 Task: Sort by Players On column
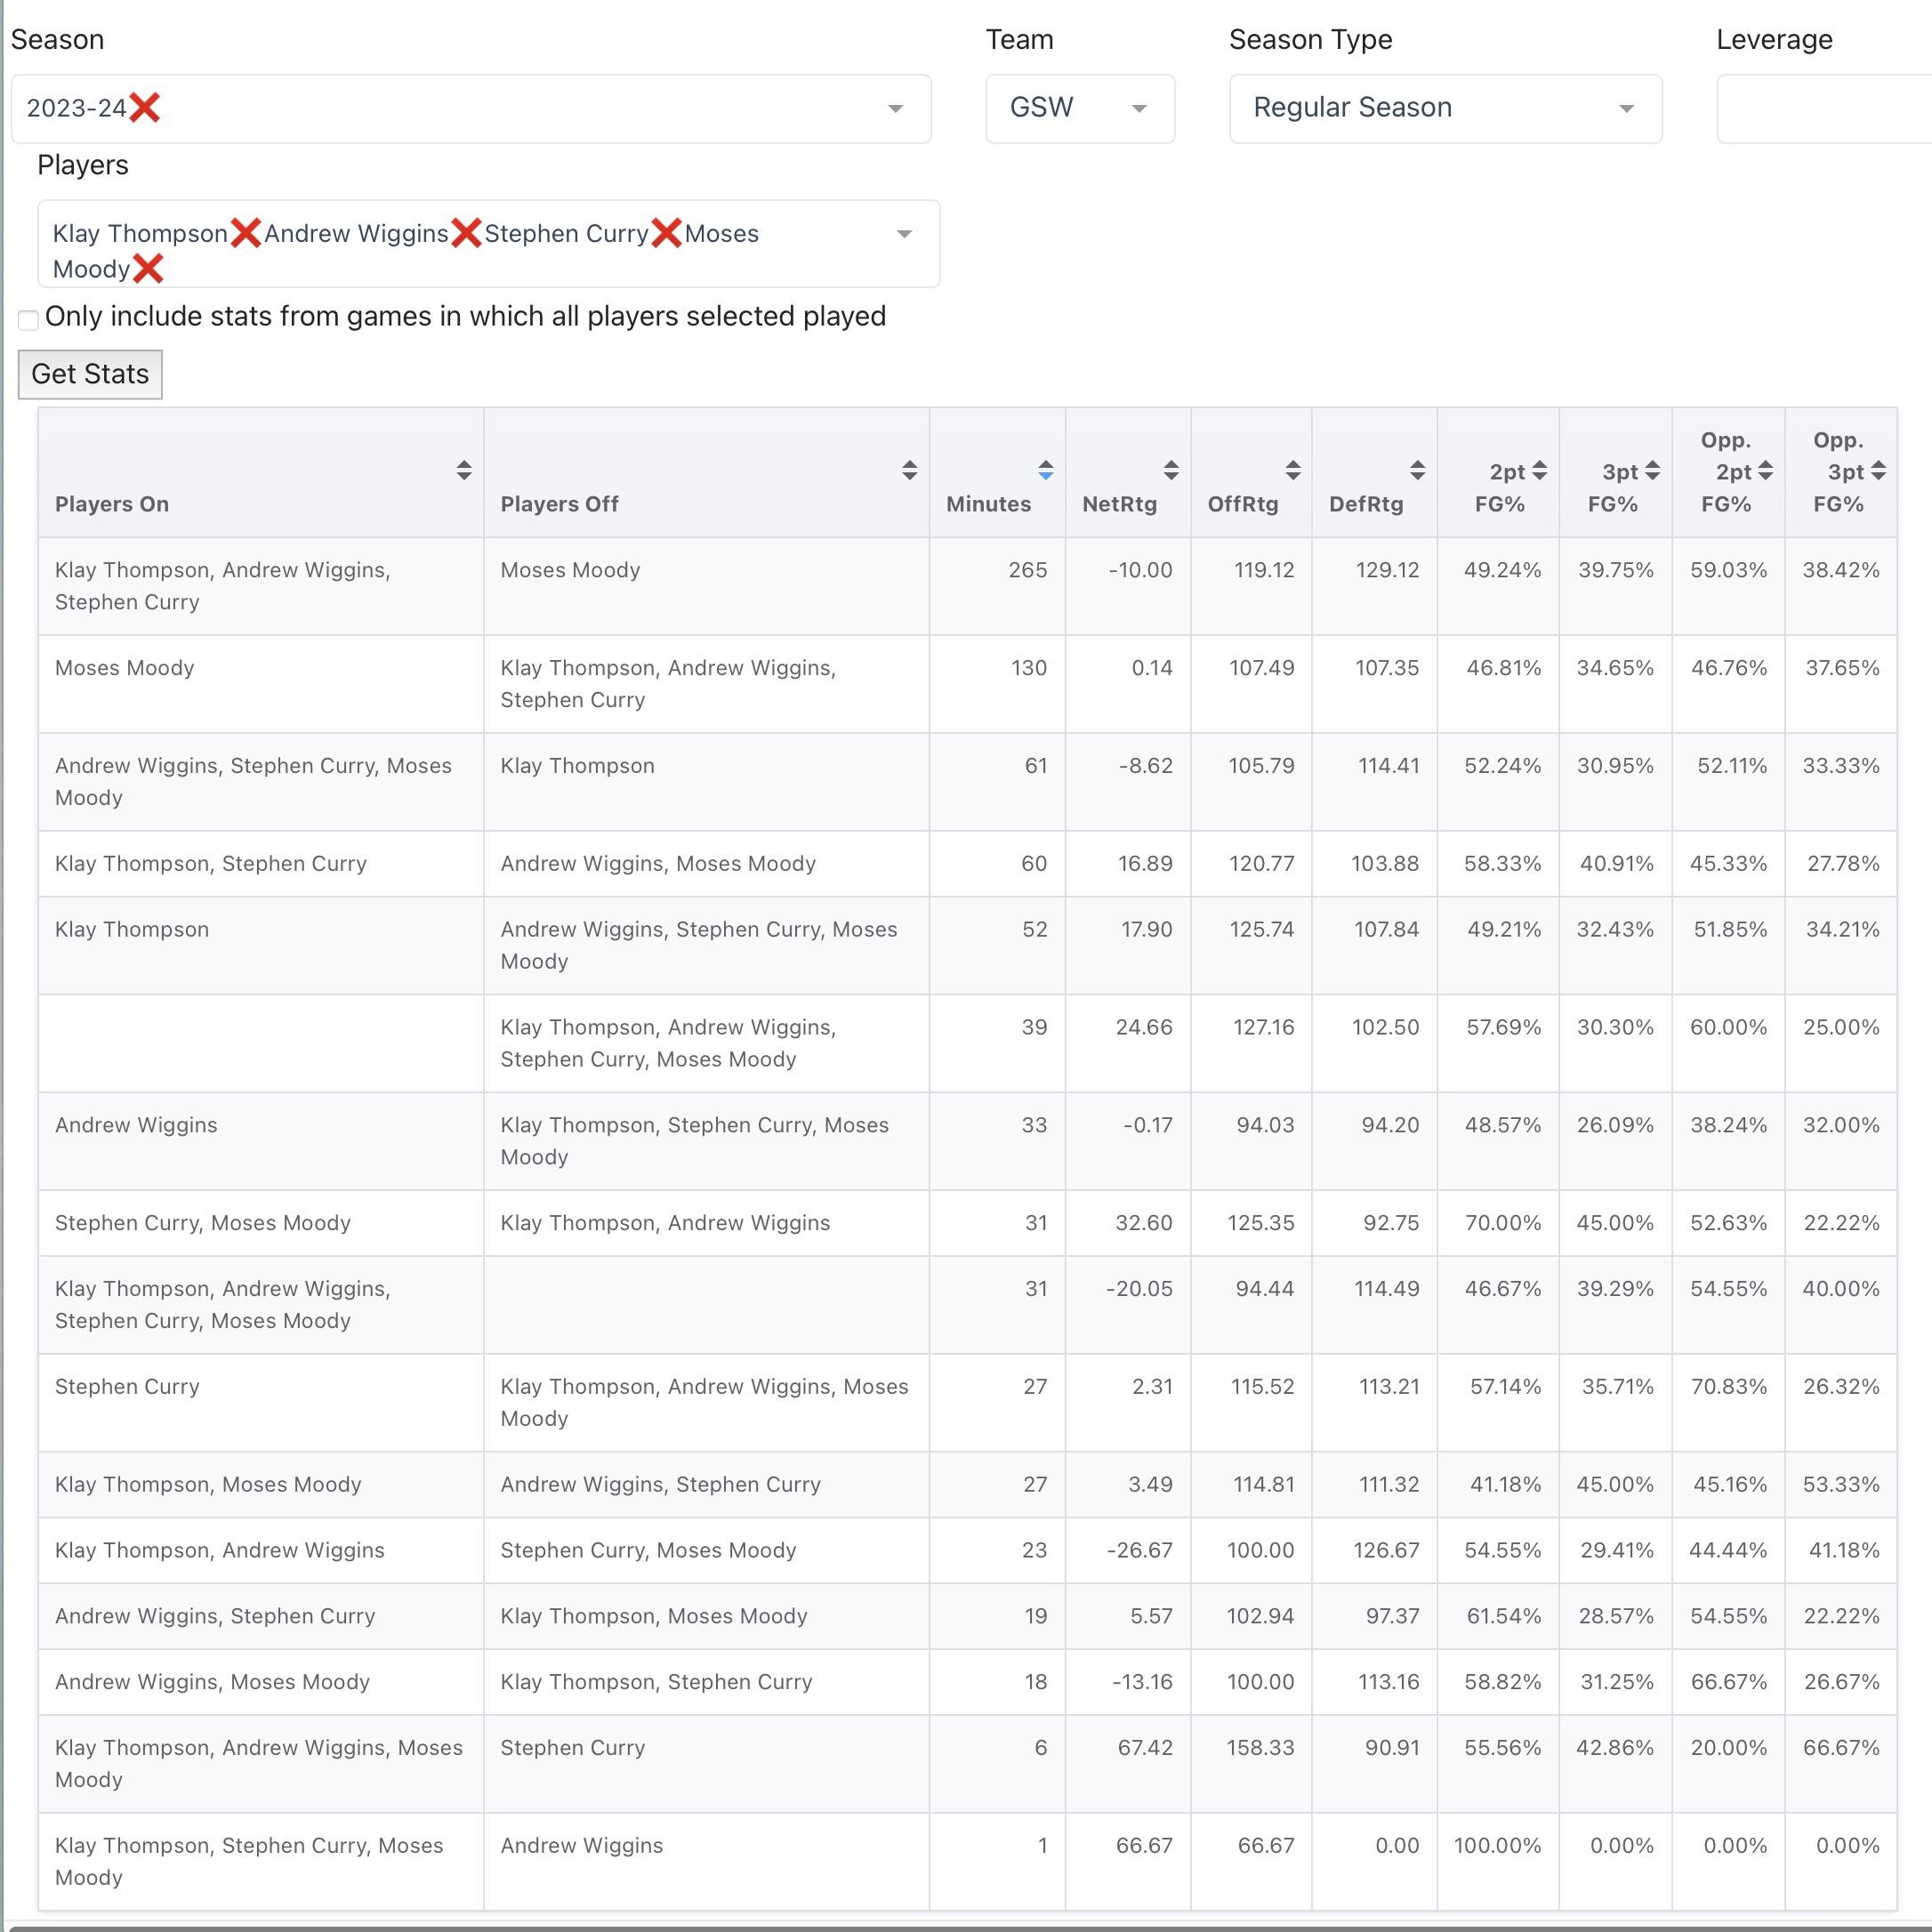463,470
